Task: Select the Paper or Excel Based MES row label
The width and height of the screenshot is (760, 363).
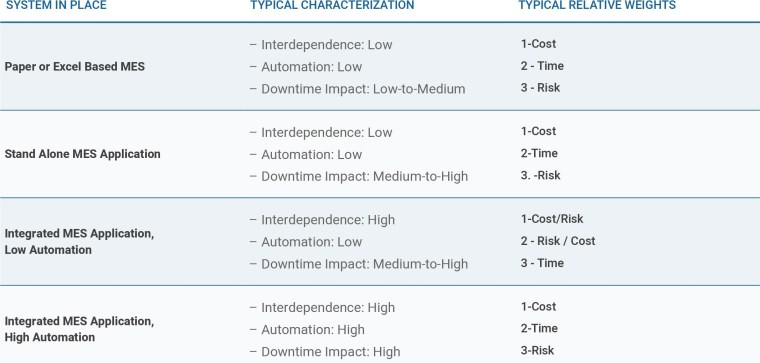Action: point(75,66)
